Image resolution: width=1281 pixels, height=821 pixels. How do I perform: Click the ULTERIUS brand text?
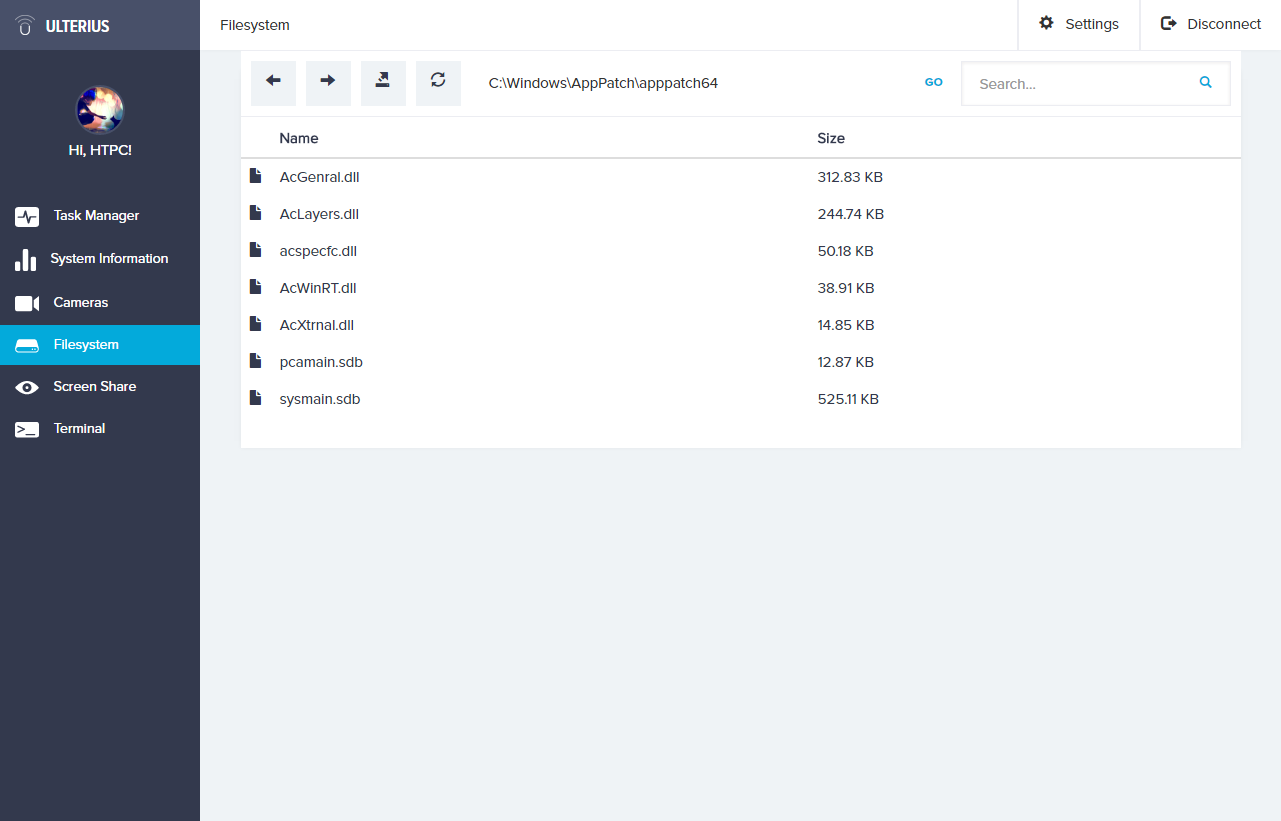(78, 26)
